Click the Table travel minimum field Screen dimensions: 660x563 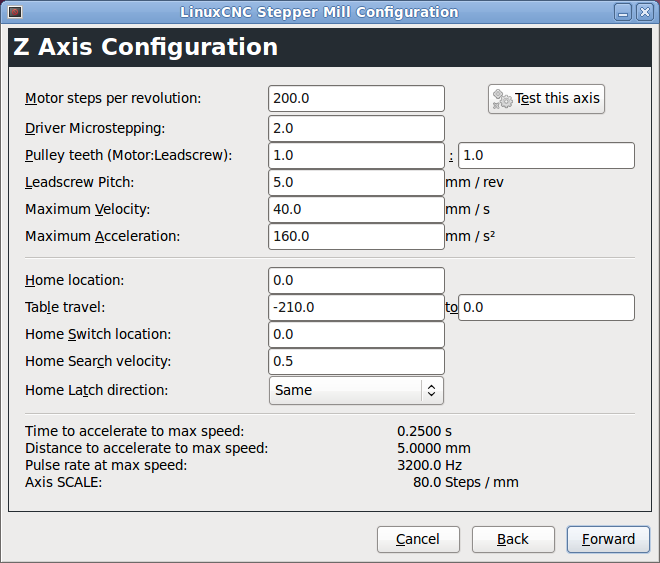coord(356,308)
